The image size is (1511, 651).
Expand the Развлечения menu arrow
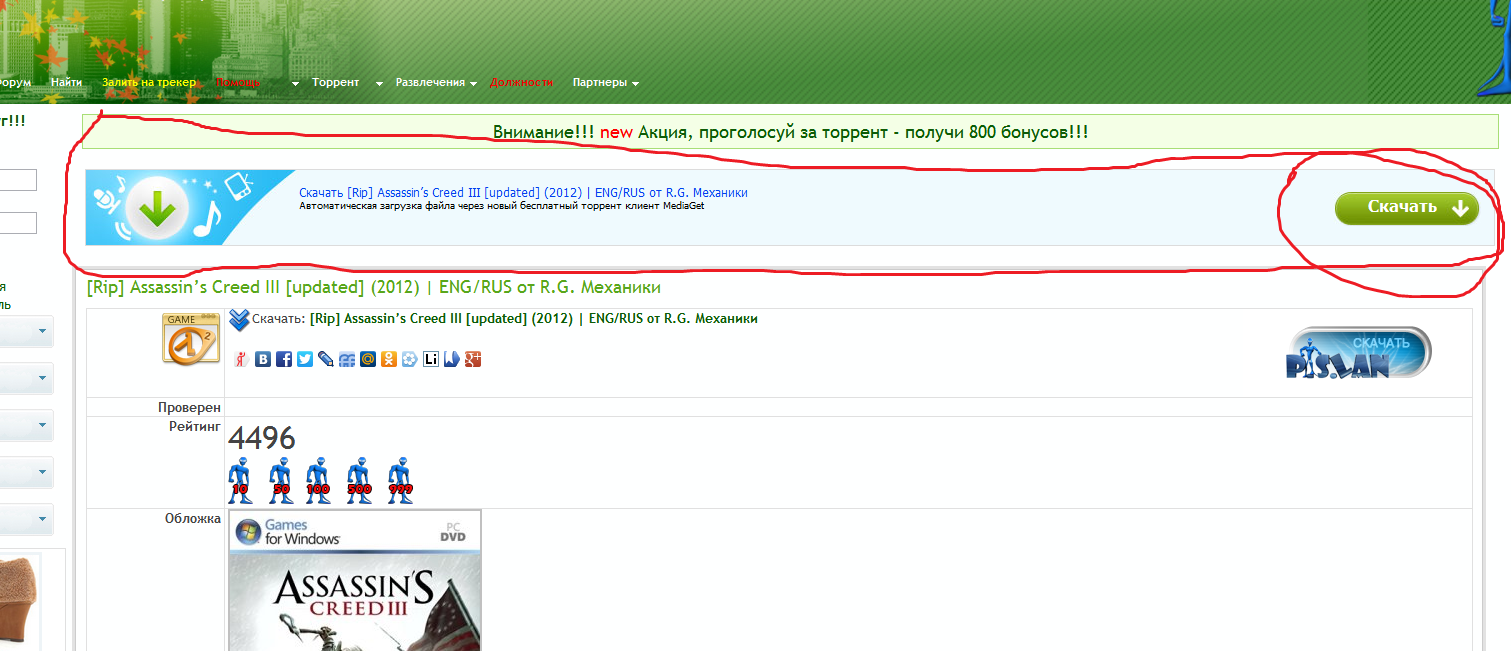pyautogui.click(x=473, y=84)
